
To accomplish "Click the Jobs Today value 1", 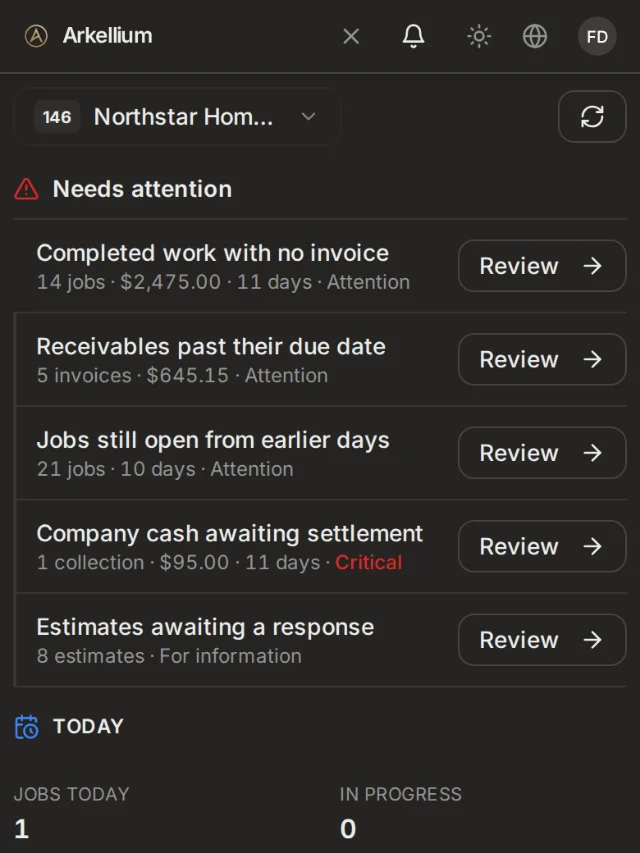I will pos(21,829).
